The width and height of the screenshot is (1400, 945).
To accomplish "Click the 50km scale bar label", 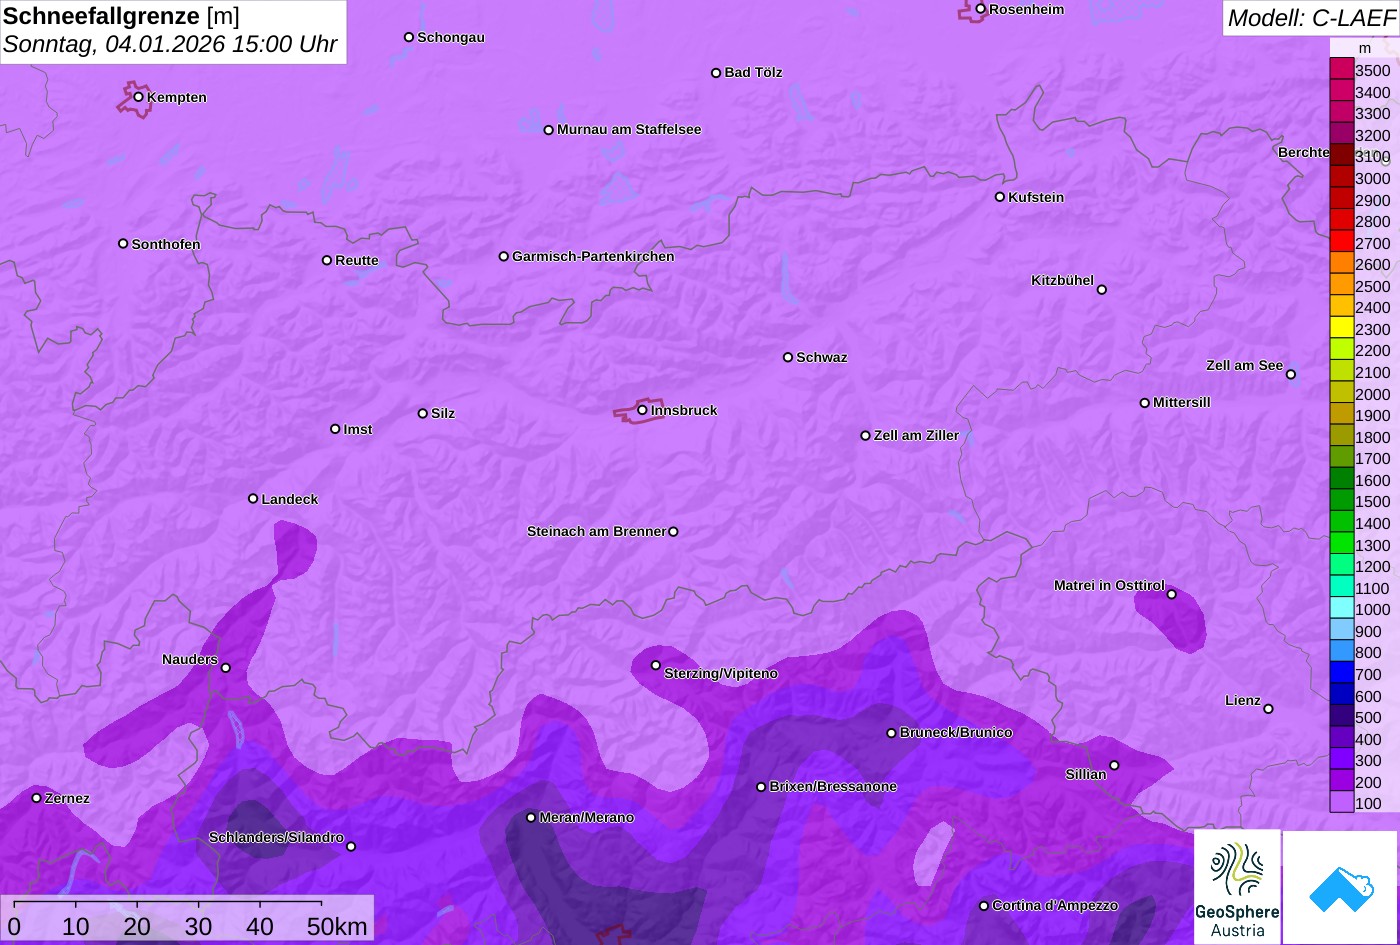I will (x=337, y=926).
